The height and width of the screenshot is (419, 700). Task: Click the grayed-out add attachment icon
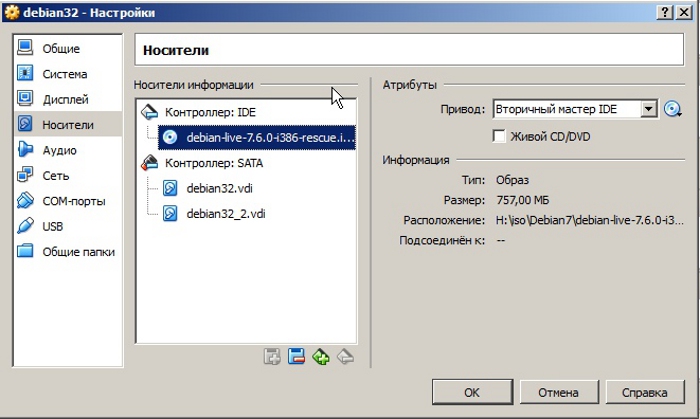click(x=271, y=356)
